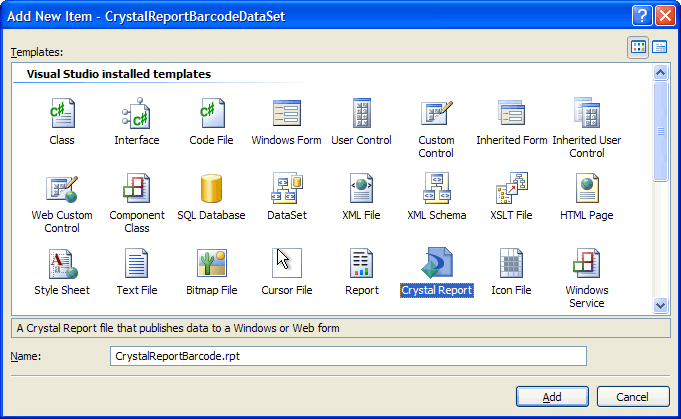Select the Windows Service template icon
The width and height of the screenshot is (681, 419).
click(x=587, y=264)
